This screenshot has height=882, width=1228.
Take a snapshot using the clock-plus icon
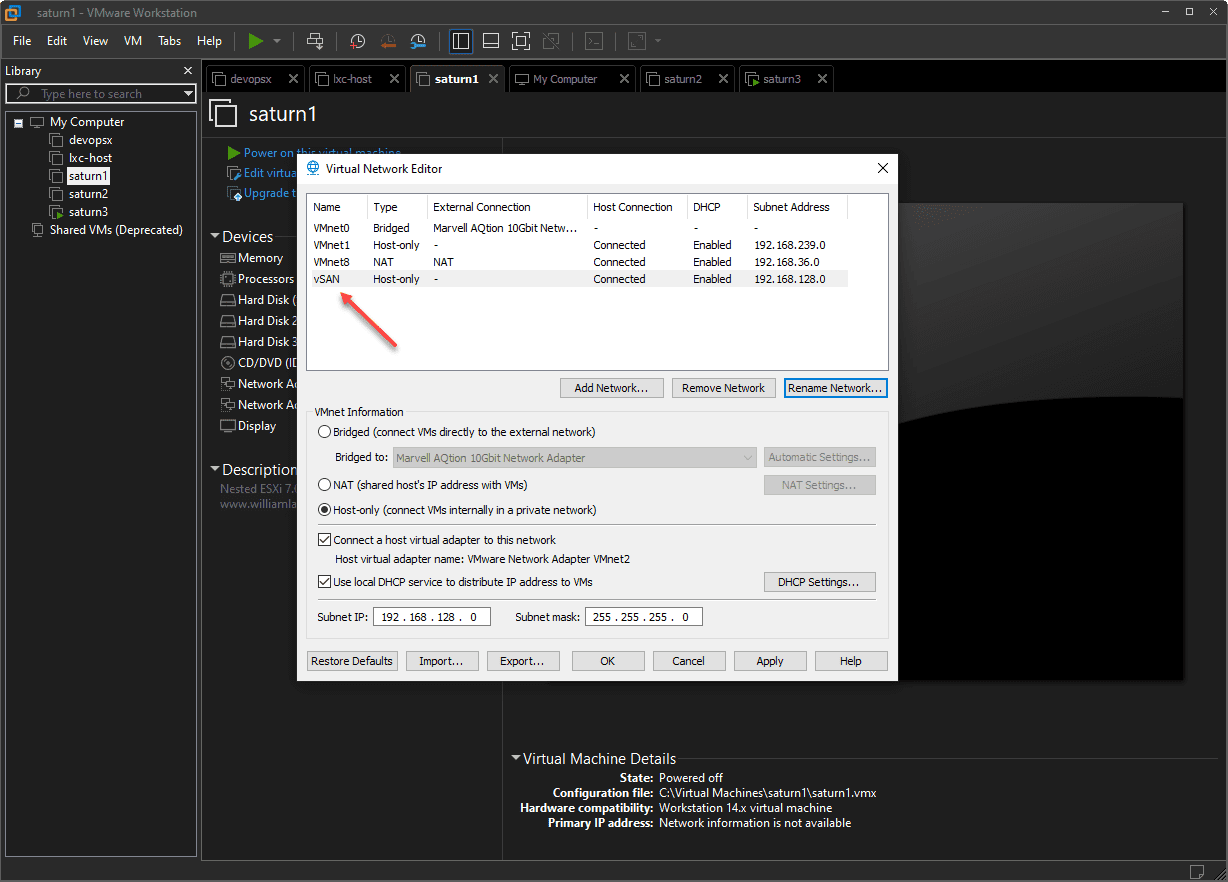pos(357,41)
